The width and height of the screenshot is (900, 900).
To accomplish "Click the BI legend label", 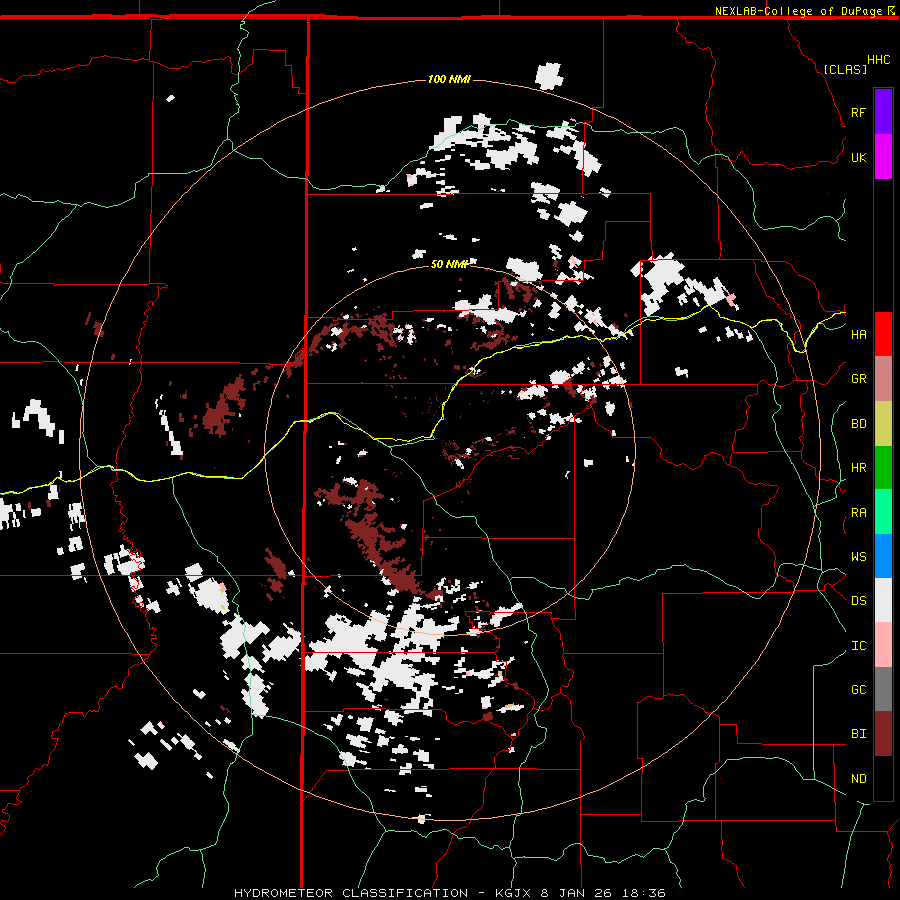I will (x=858, y=734).
